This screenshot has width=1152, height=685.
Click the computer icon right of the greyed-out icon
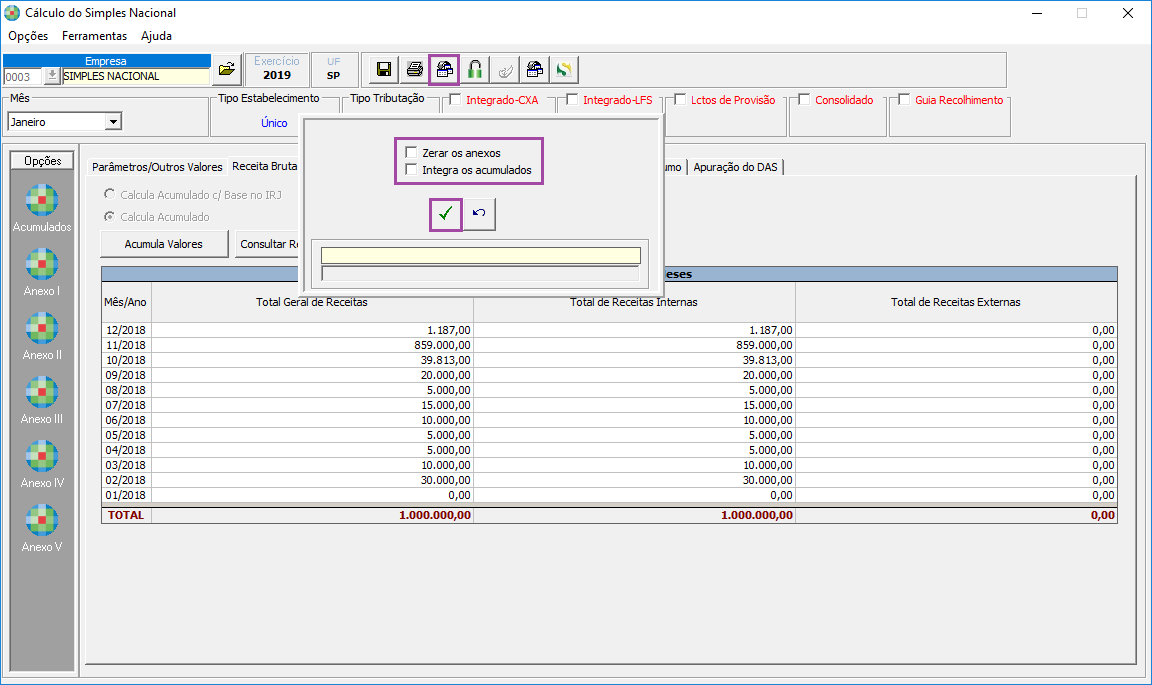(x=535, y=70)
